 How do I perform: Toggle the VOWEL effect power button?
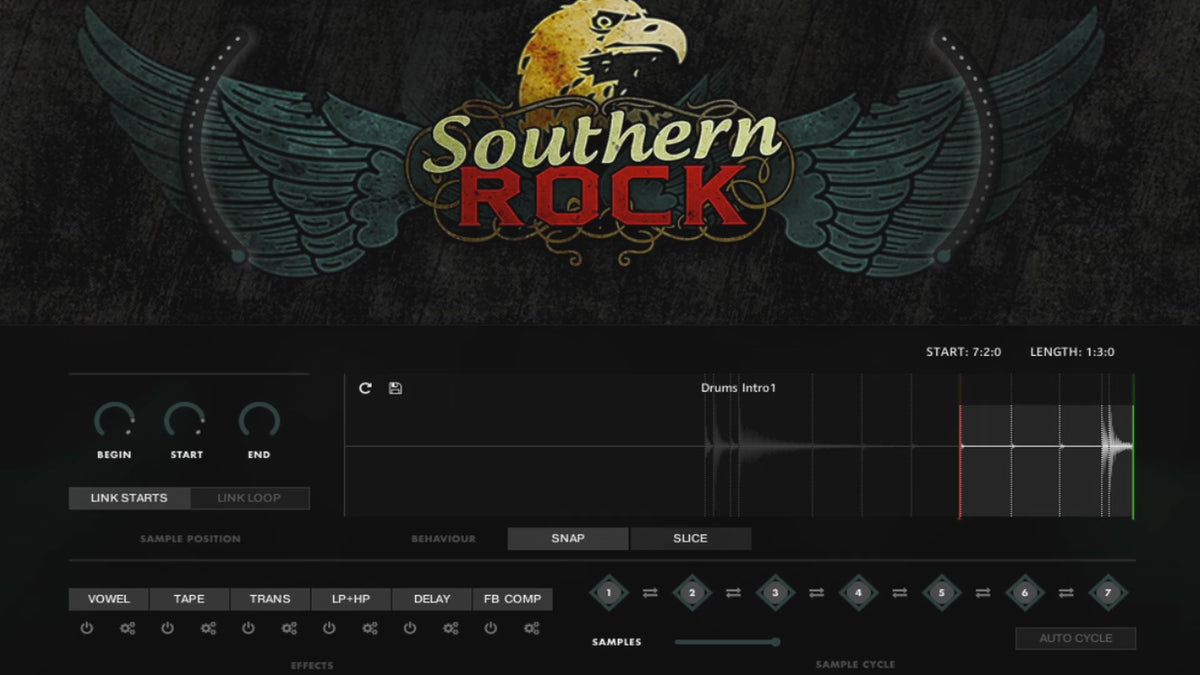point(87,629)
